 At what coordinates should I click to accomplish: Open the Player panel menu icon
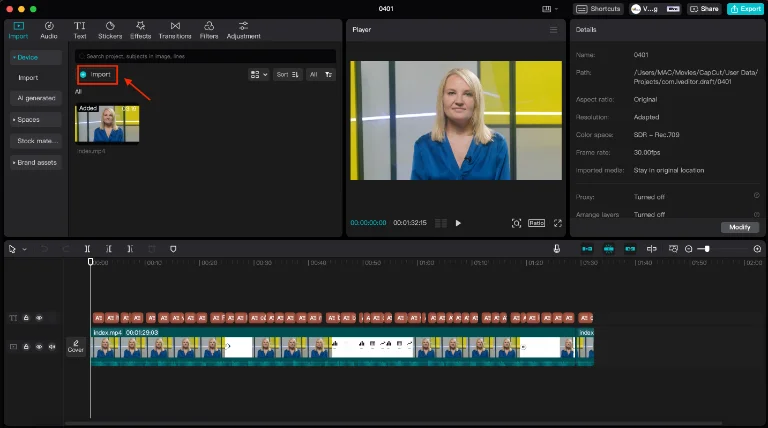click(x=553, y=30)
